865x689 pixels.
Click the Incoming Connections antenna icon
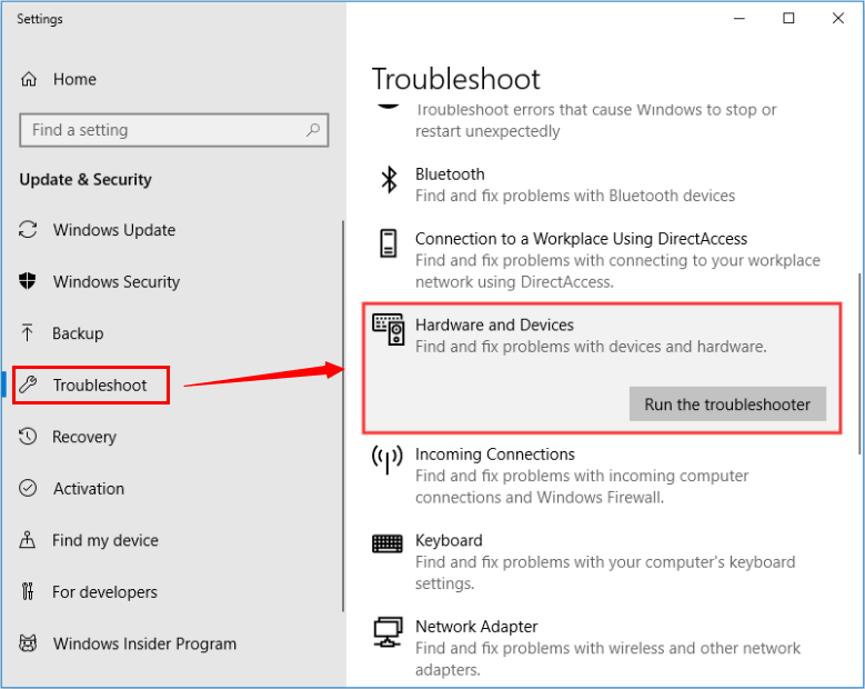387,460
